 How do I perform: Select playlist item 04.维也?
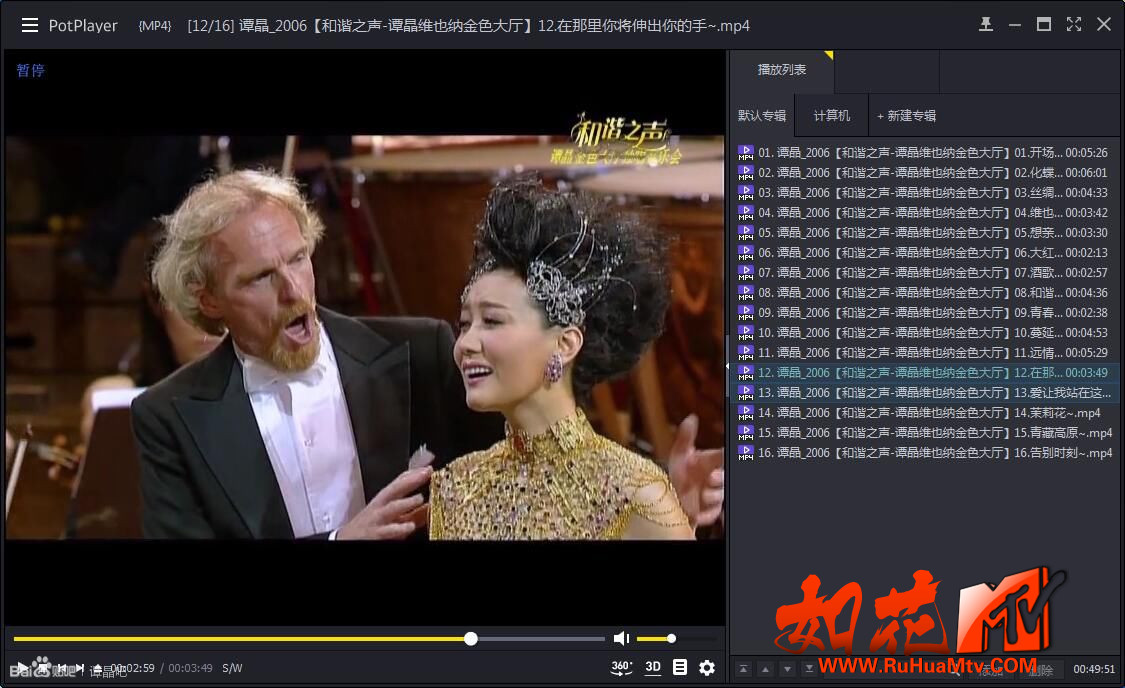[925, 213]
